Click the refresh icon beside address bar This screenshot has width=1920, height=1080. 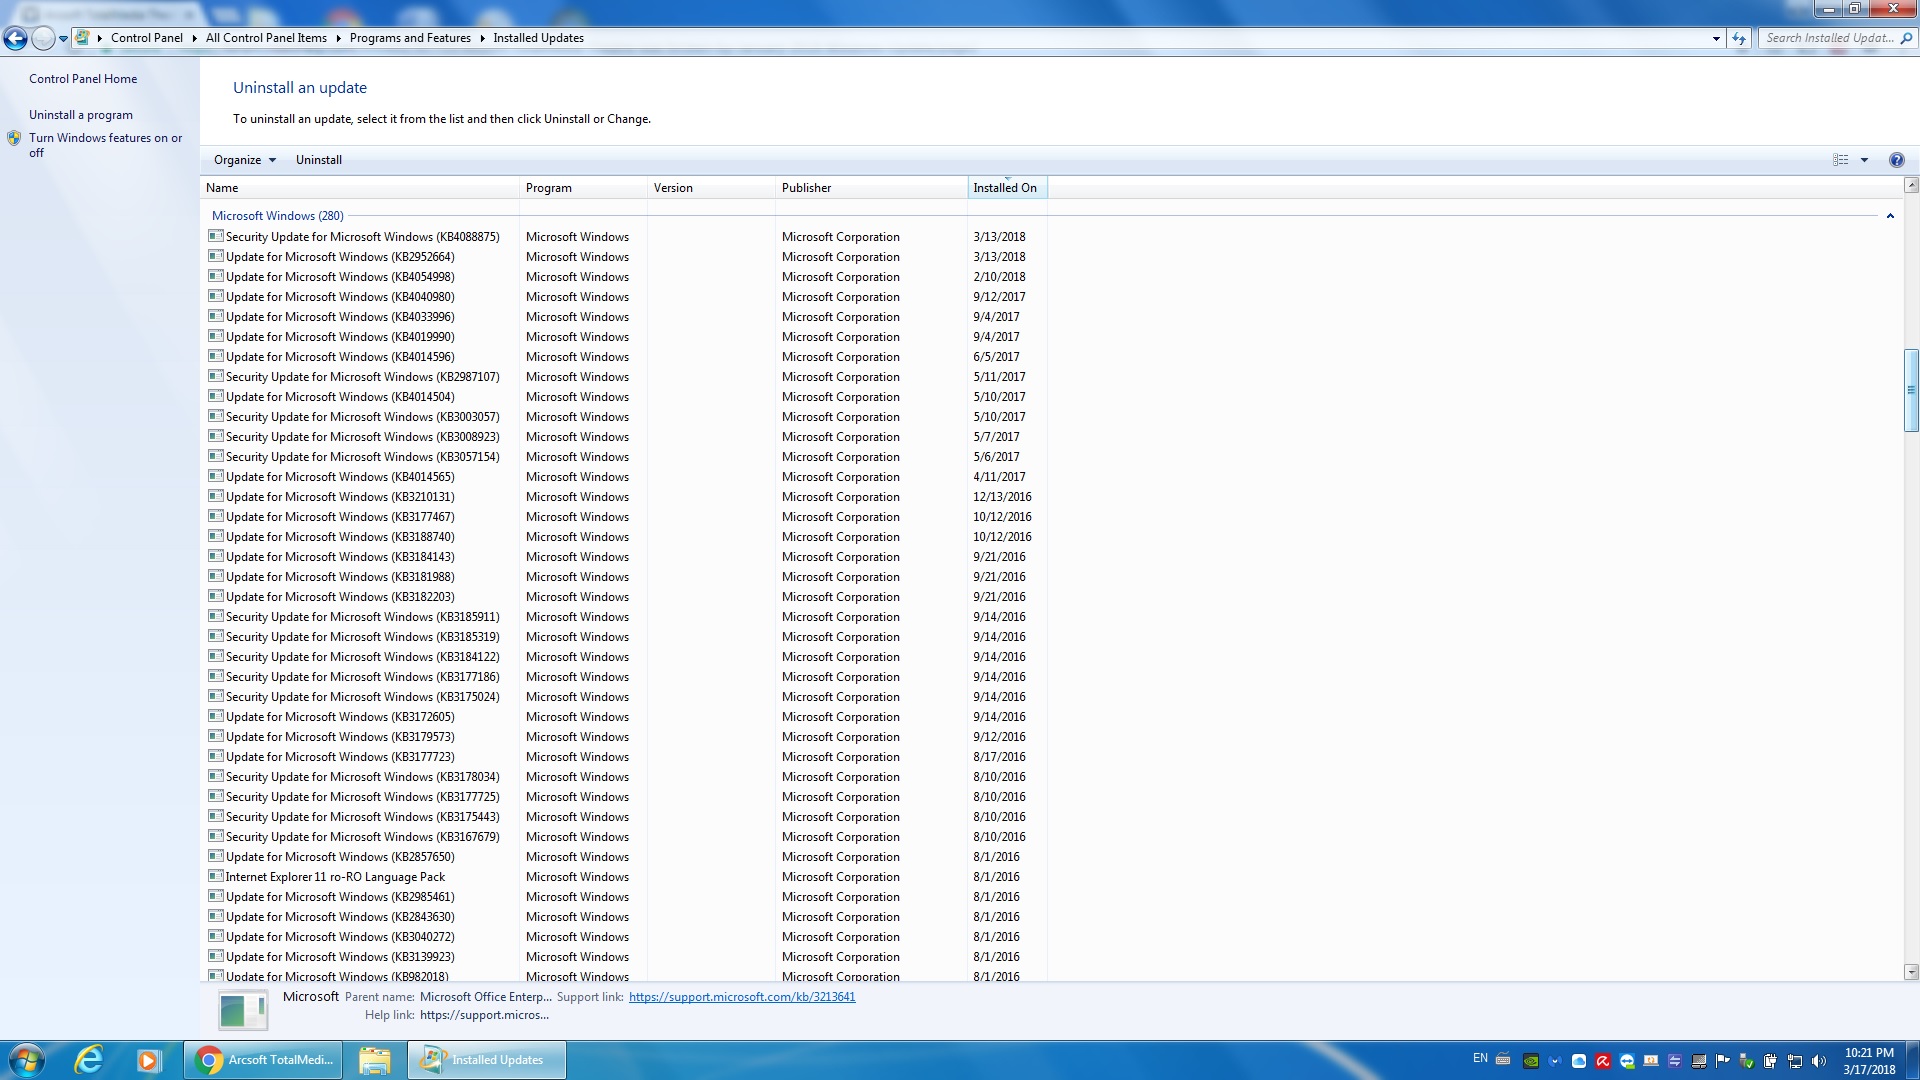click(x=1739, y=39)
